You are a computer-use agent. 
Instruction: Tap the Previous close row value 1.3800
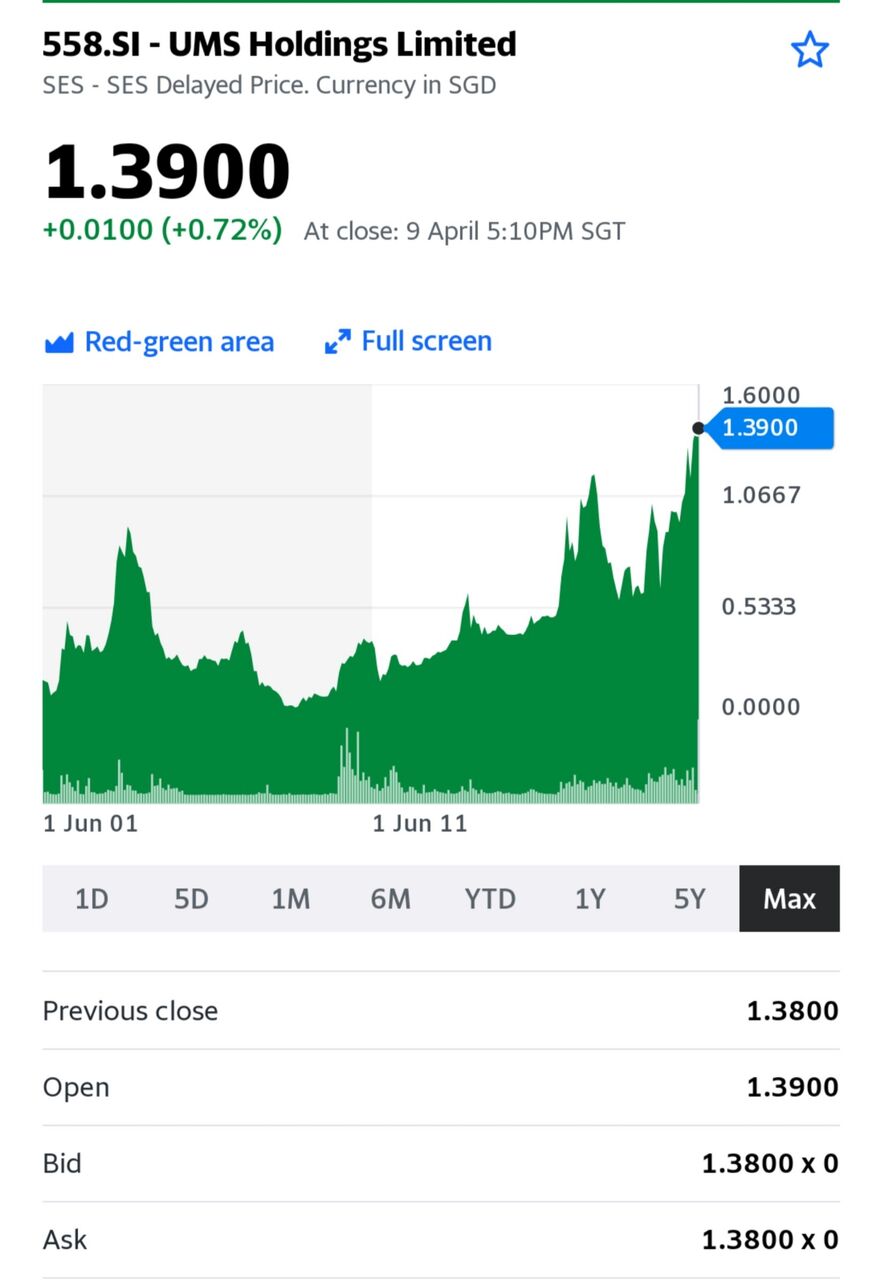pyautogui.click(x=793, y=1011)
